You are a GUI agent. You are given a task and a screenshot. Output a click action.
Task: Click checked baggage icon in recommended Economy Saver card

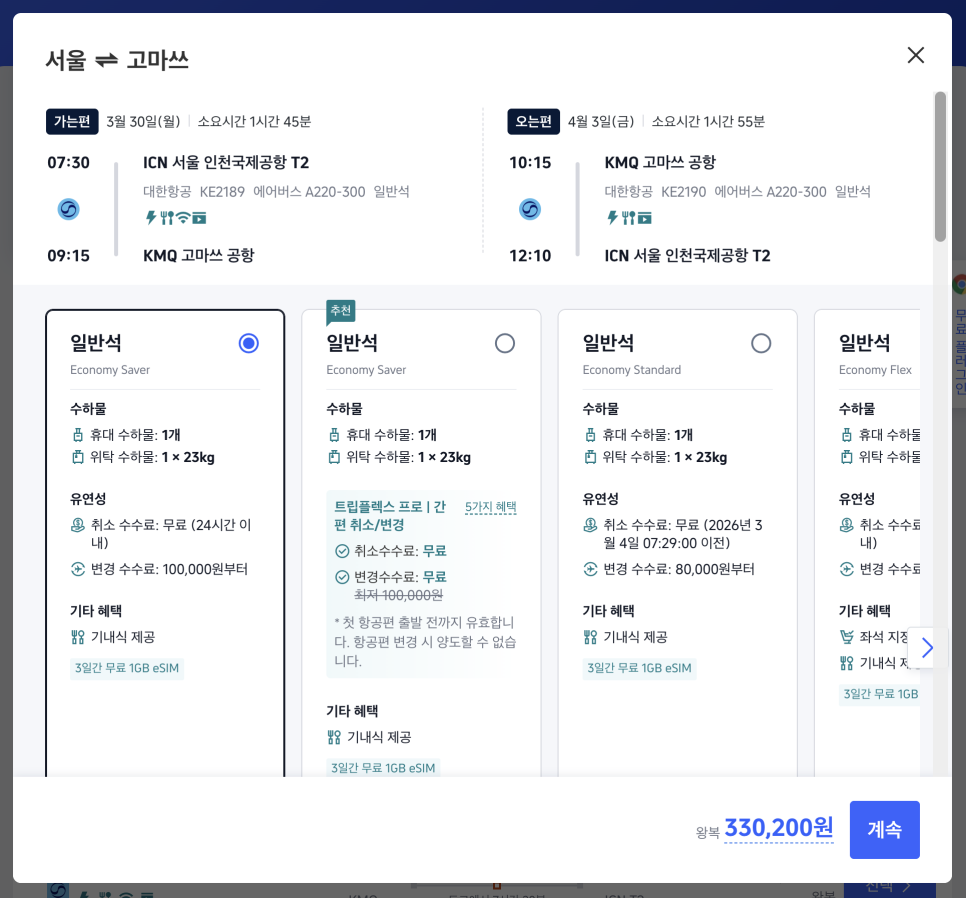pyautogui.click(x=334, y=457)
